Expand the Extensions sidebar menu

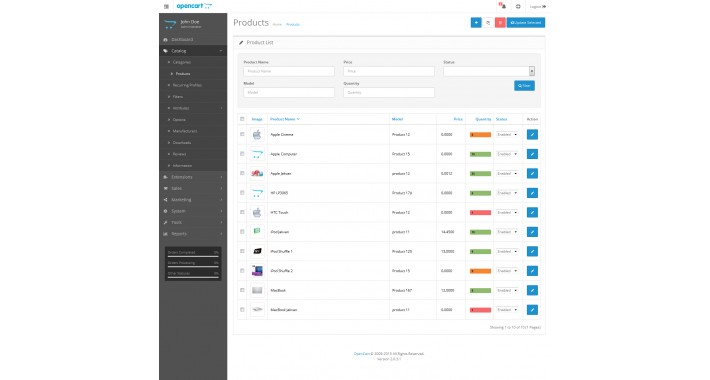pyautogui.click(x=193, y=177)
